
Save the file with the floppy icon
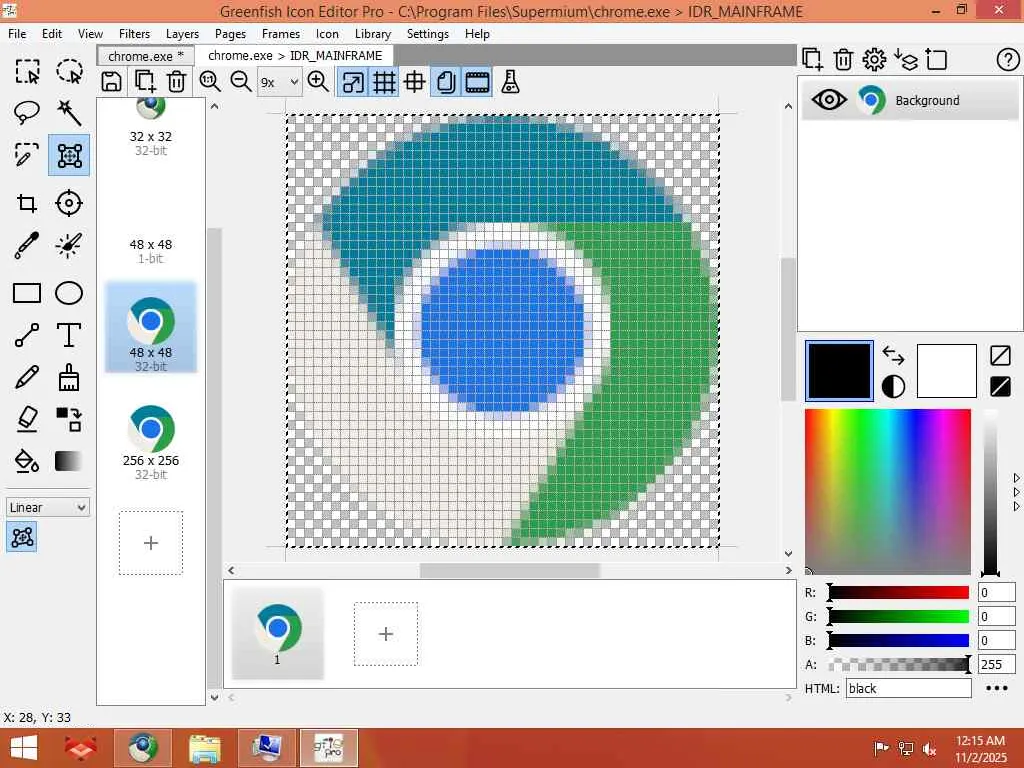[112, 82]
